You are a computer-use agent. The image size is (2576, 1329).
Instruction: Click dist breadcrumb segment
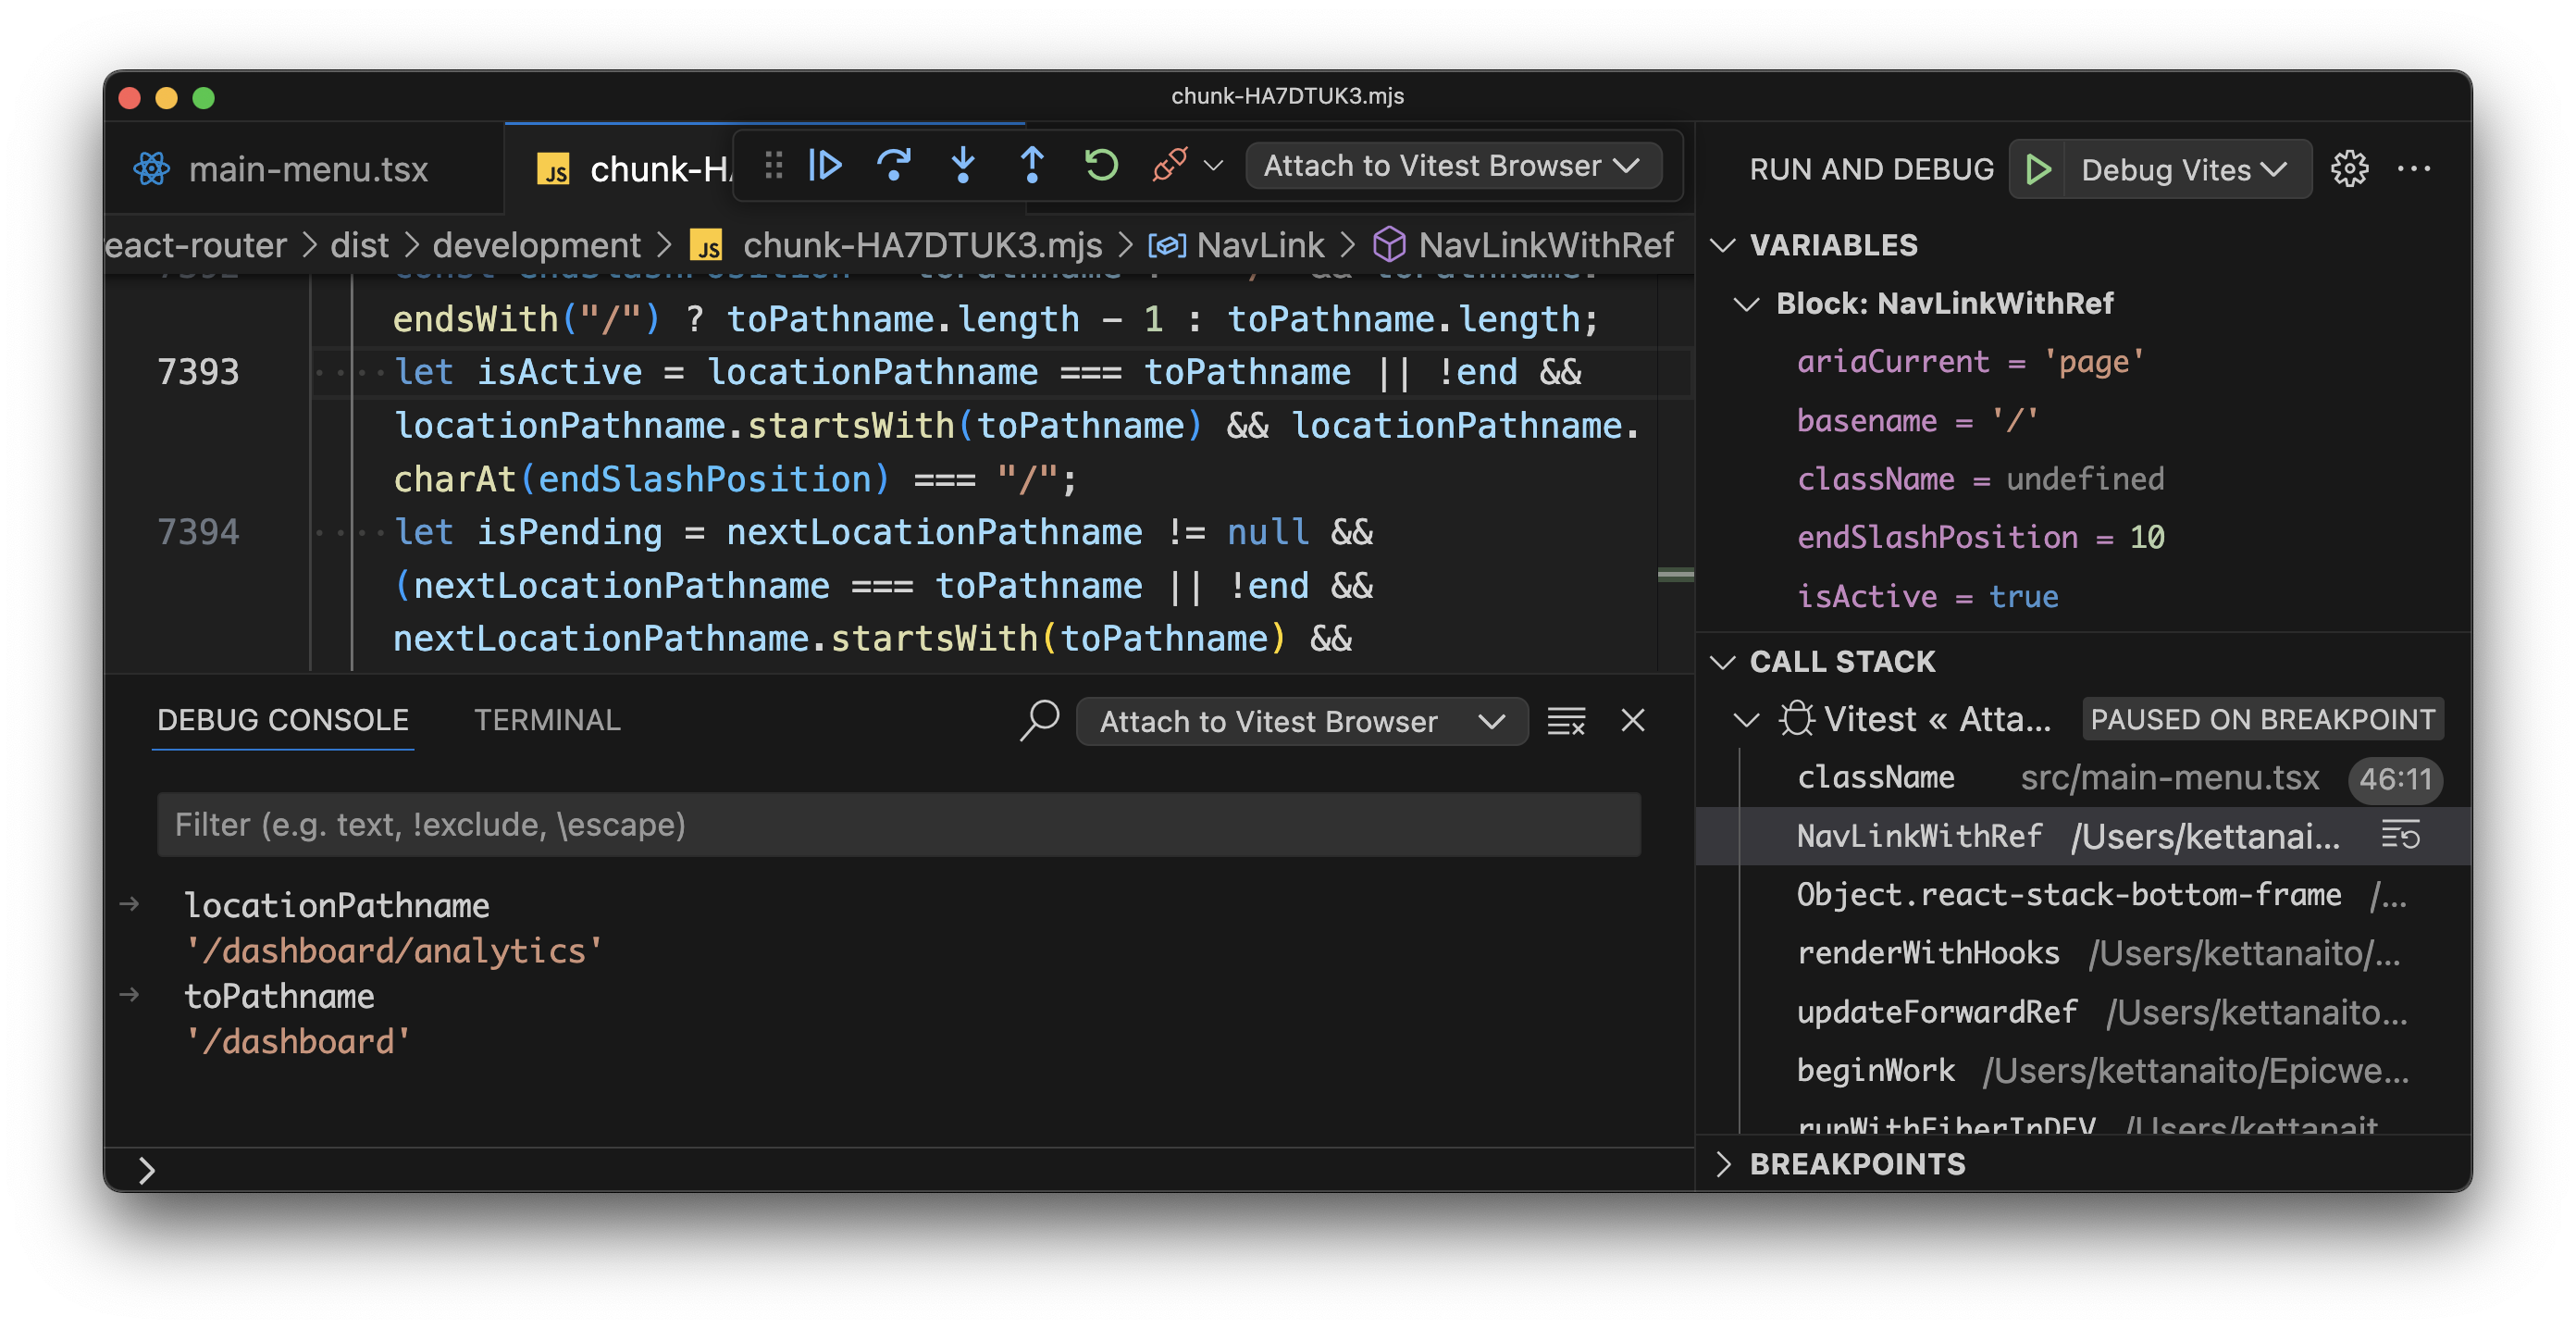click(359, 245)
